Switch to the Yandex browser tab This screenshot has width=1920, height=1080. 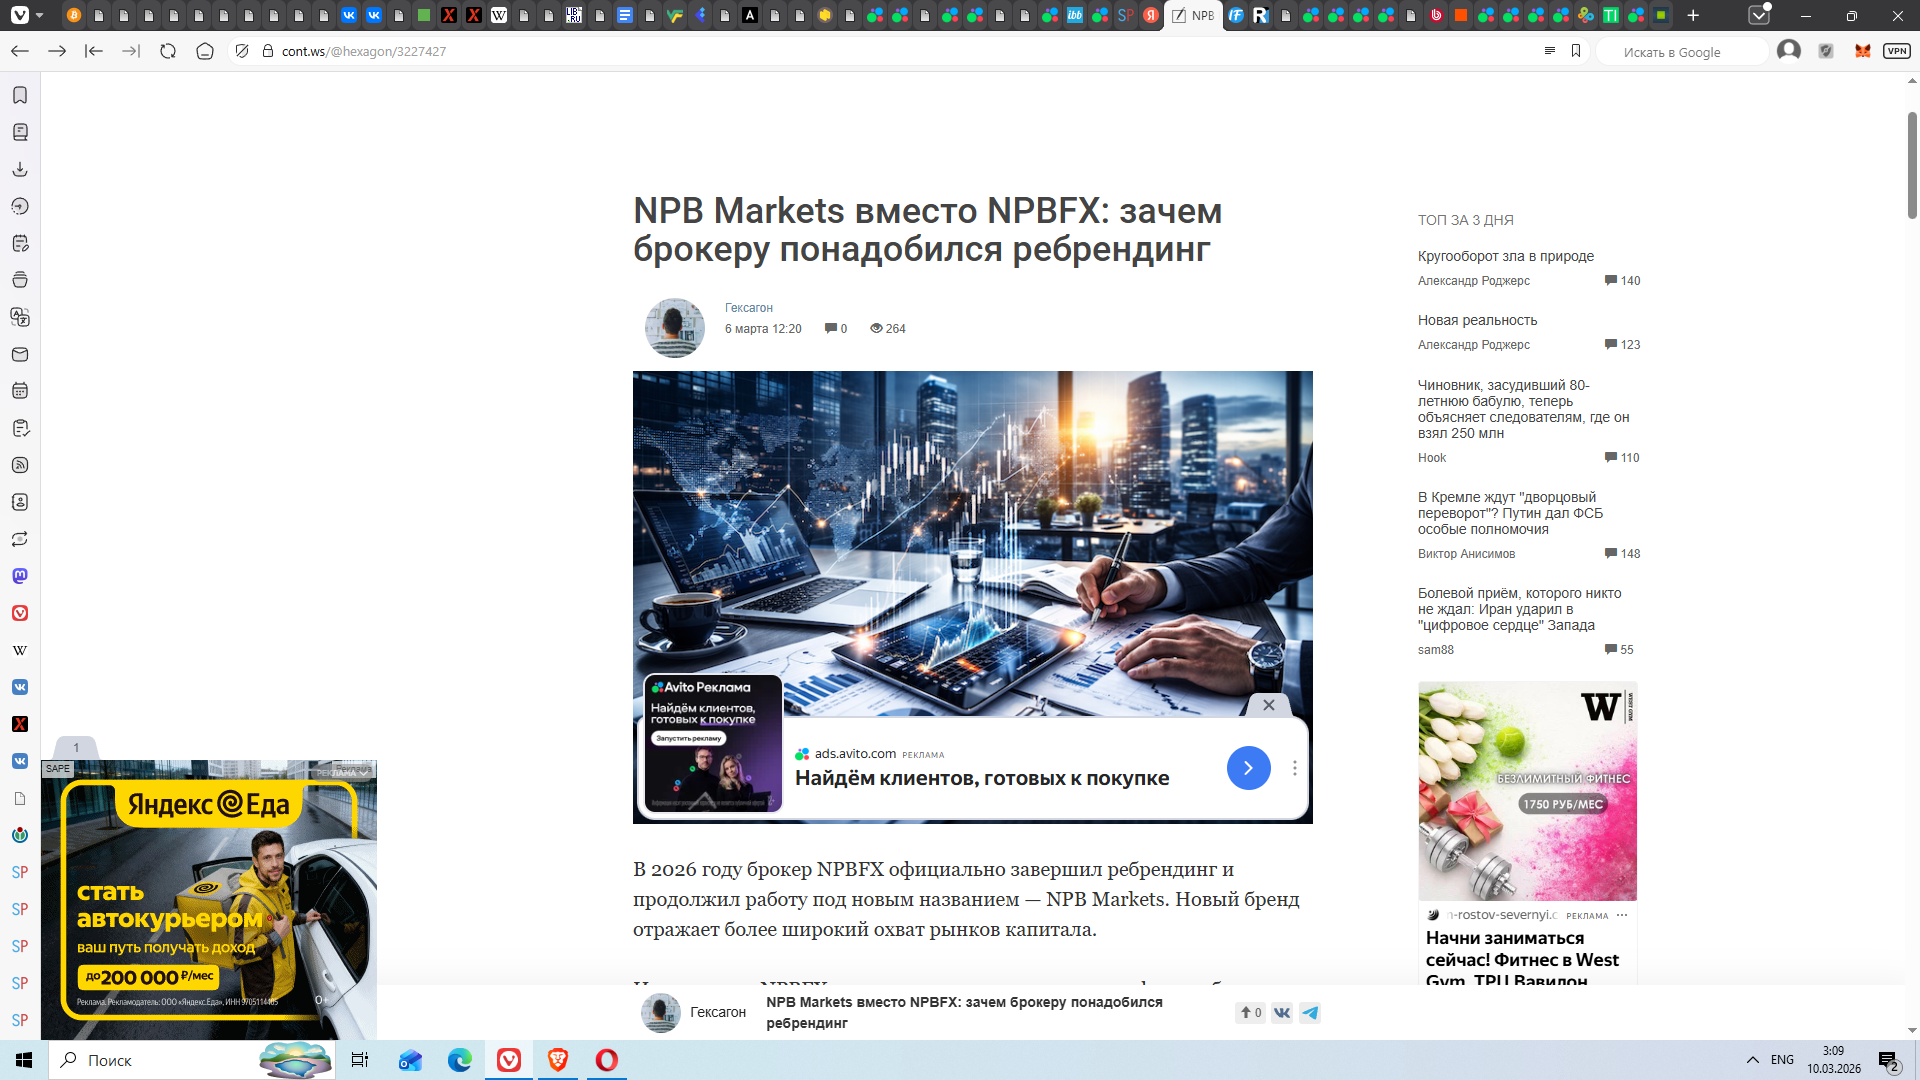click(x=1151, y=15)
